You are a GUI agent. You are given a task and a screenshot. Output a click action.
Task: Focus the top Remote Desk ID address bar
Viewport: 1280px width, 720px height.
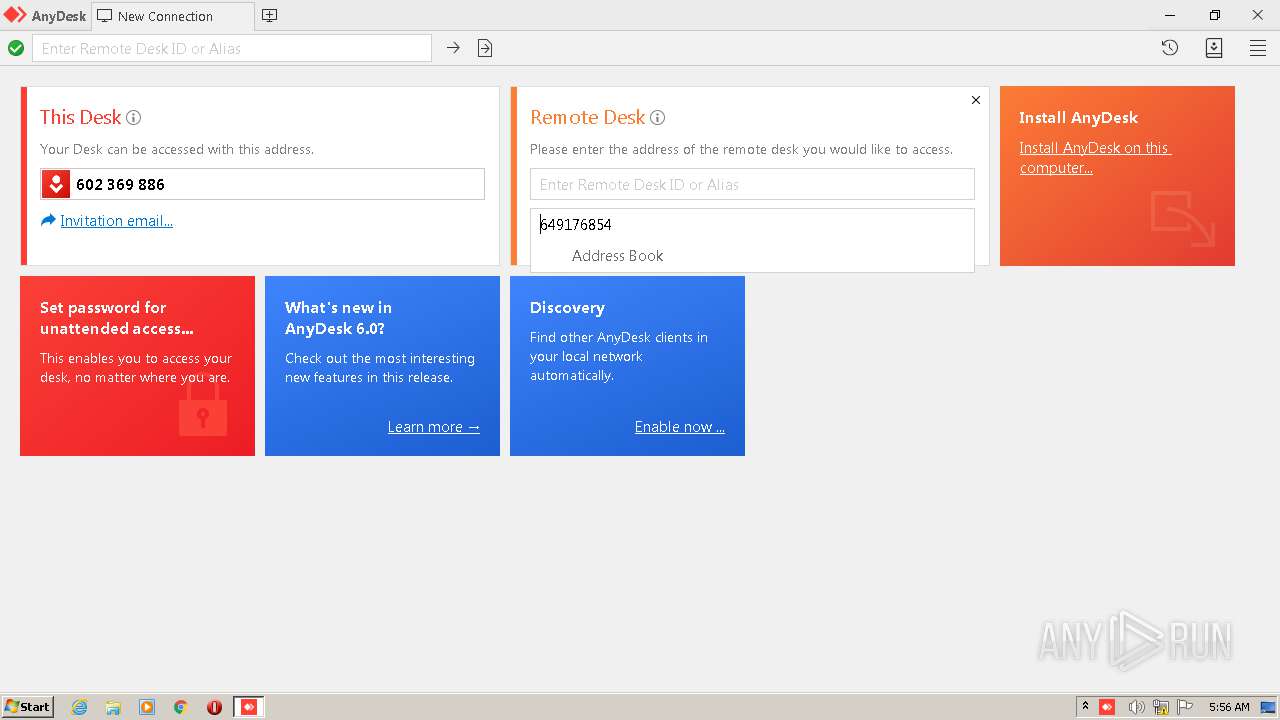point(232,48)
